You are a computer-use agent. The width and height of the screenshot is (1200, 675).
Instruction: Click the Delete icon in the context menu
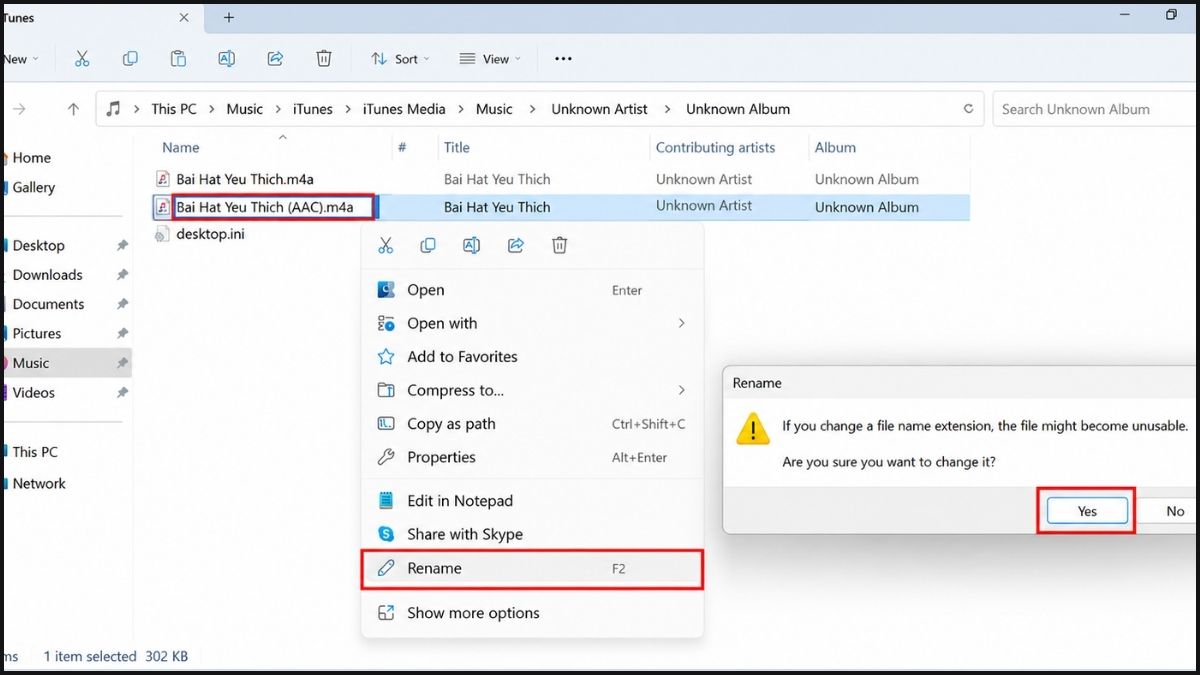560,245
